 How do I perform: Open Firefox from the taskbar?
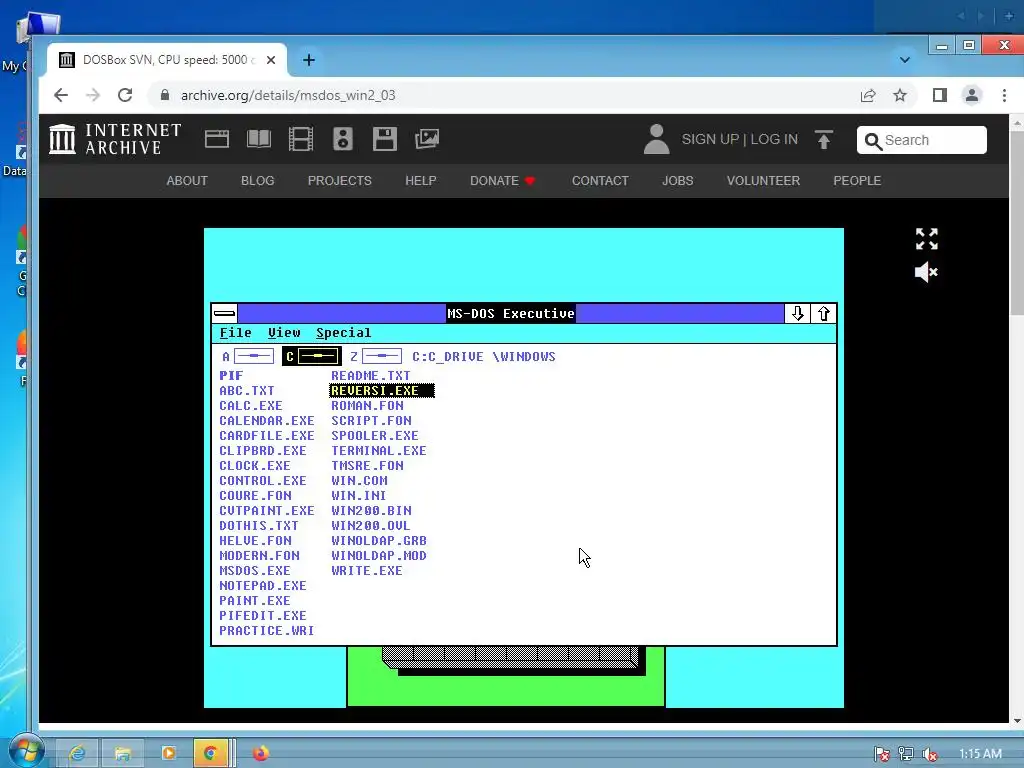click(x=261, y=754)
